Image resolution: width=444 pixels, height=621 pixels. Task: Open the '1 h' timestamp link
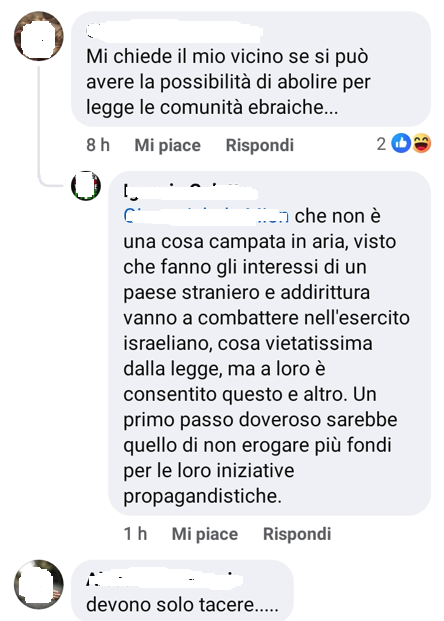coord(135,534)
